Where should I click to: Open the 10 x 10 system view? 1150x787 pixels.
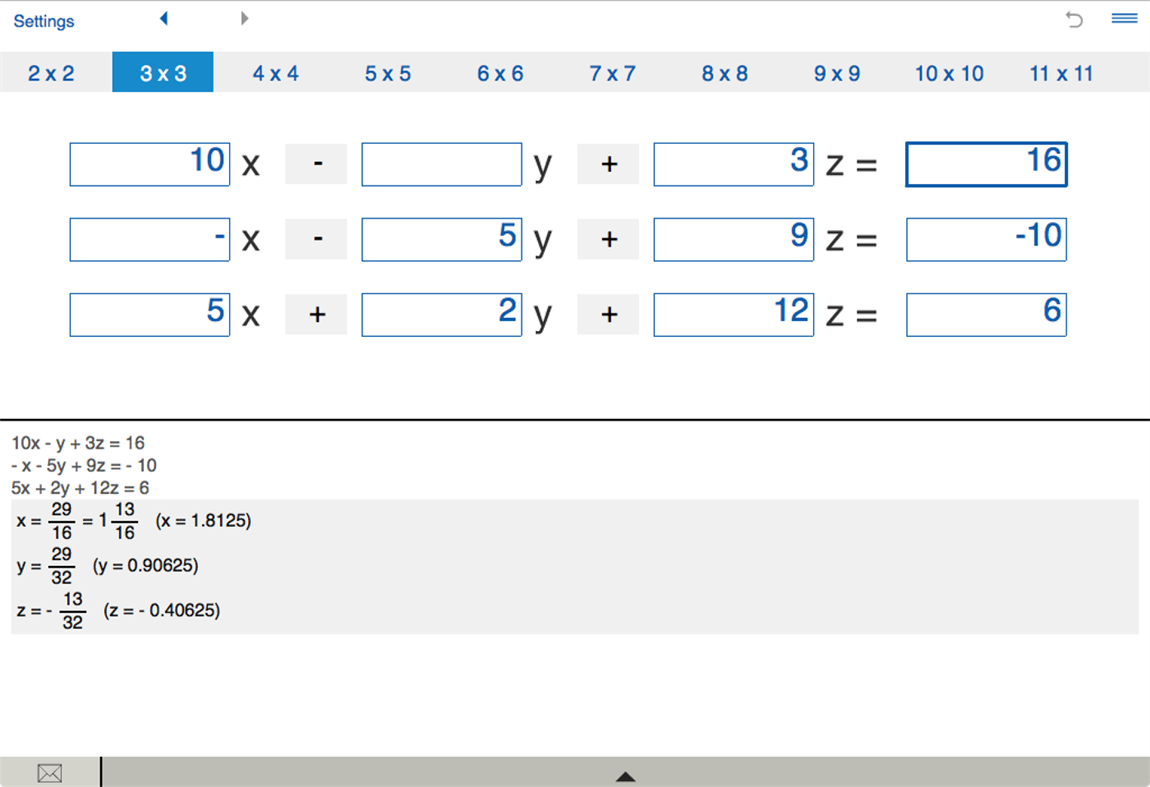pyautogui.click(x=948, y=71)
